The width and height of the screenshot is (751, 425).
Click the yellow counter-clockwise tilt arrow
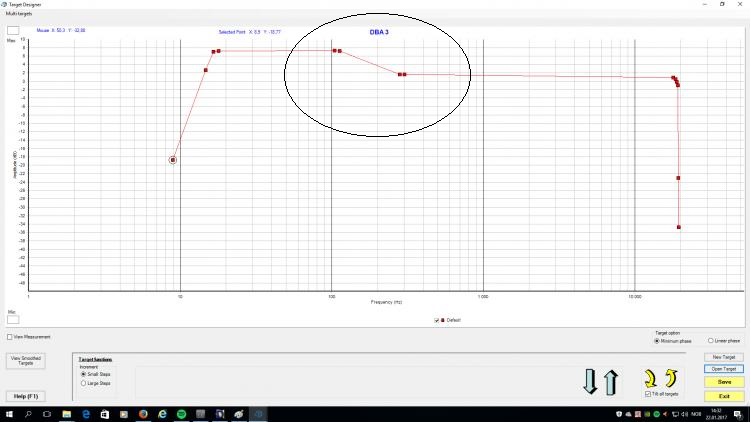[x=671, y=378]
